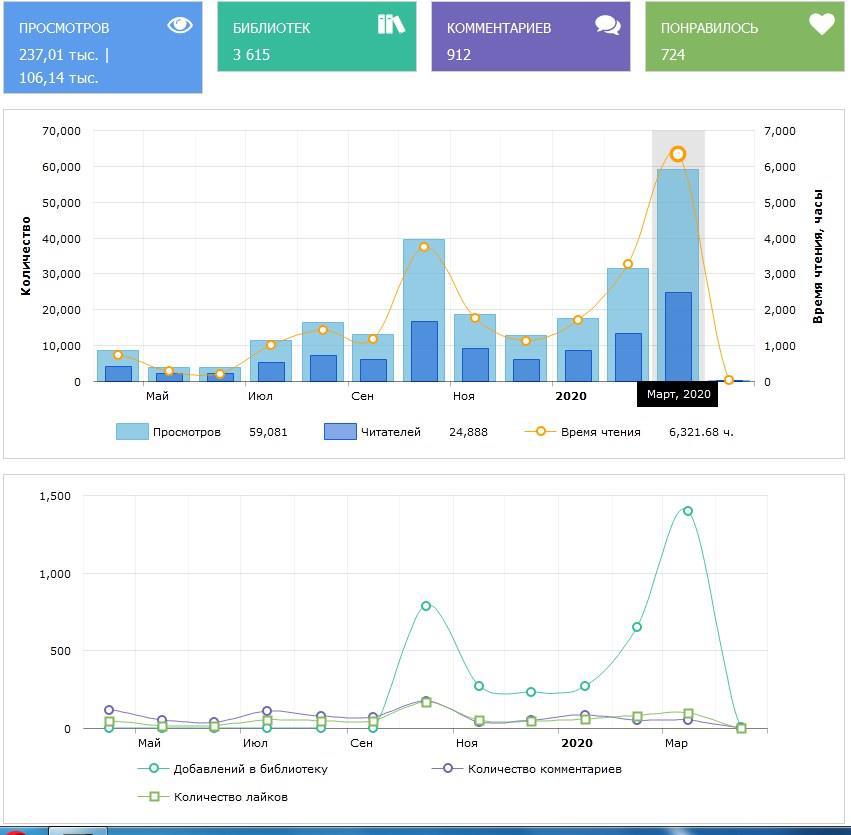Click the purple circle marker beside Количество комментариев
The image size is (851, 835).
[447, 768]
